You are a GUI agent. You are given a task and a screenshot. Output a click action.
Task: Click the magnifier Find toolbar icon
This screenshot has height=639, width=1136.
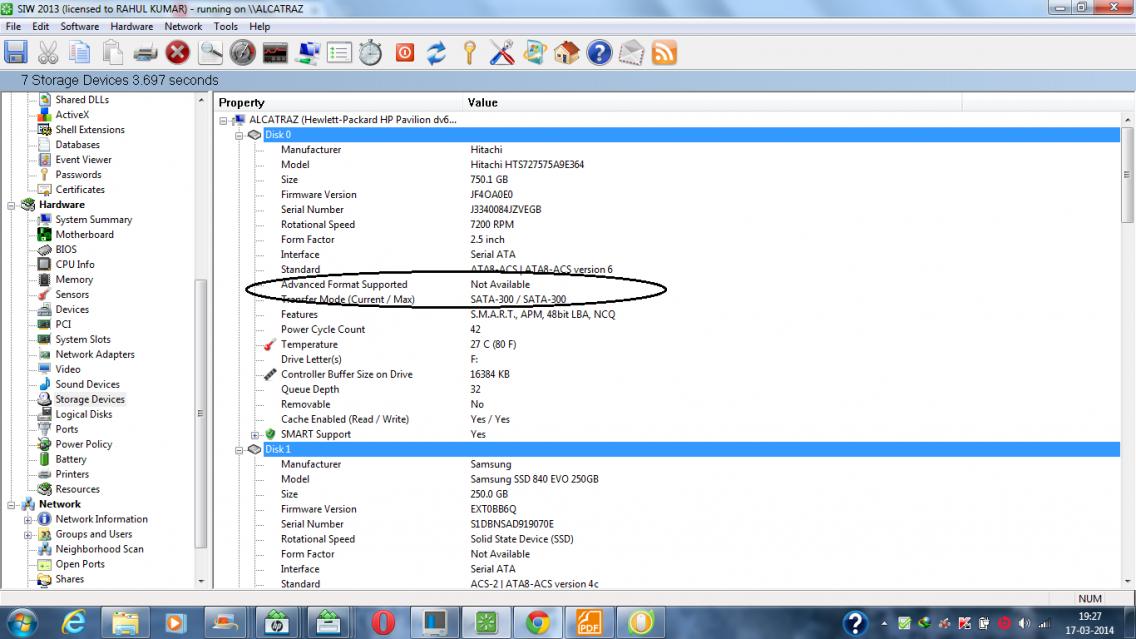click(210, 53)
